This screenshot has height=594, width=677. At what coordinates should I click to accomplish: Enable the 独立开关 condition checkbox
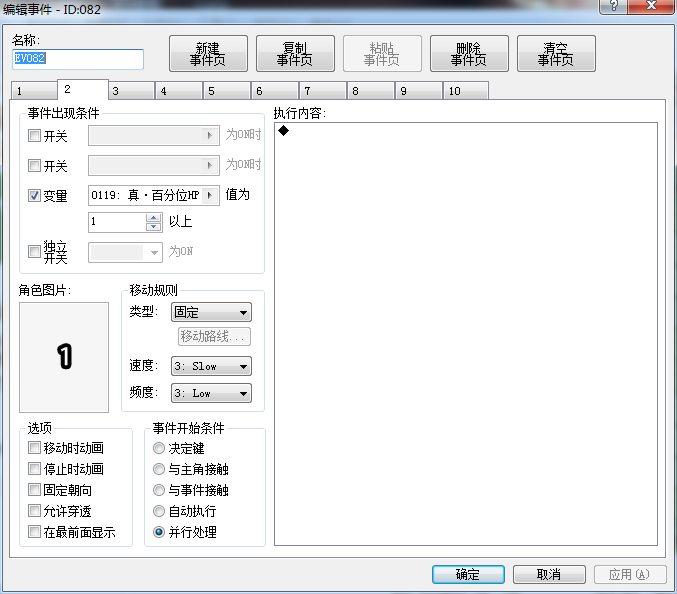click(x=34, y=251)
